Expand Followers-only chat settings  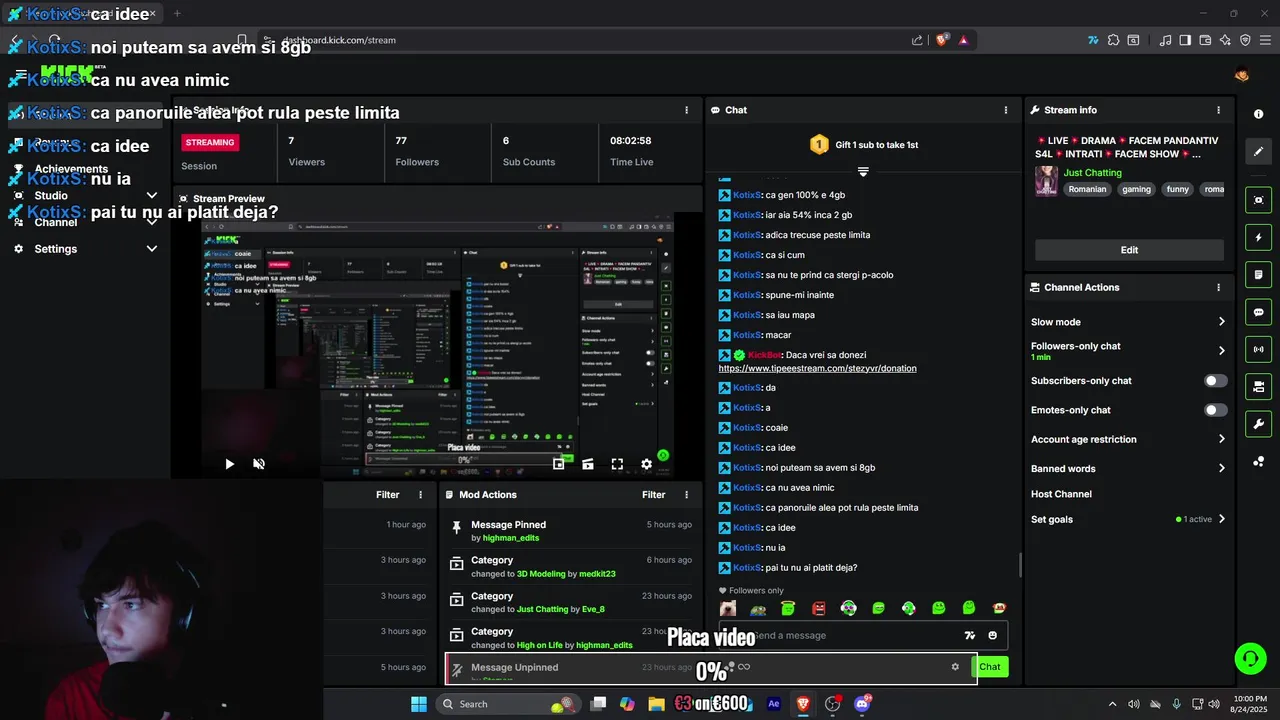[1221, 351]
